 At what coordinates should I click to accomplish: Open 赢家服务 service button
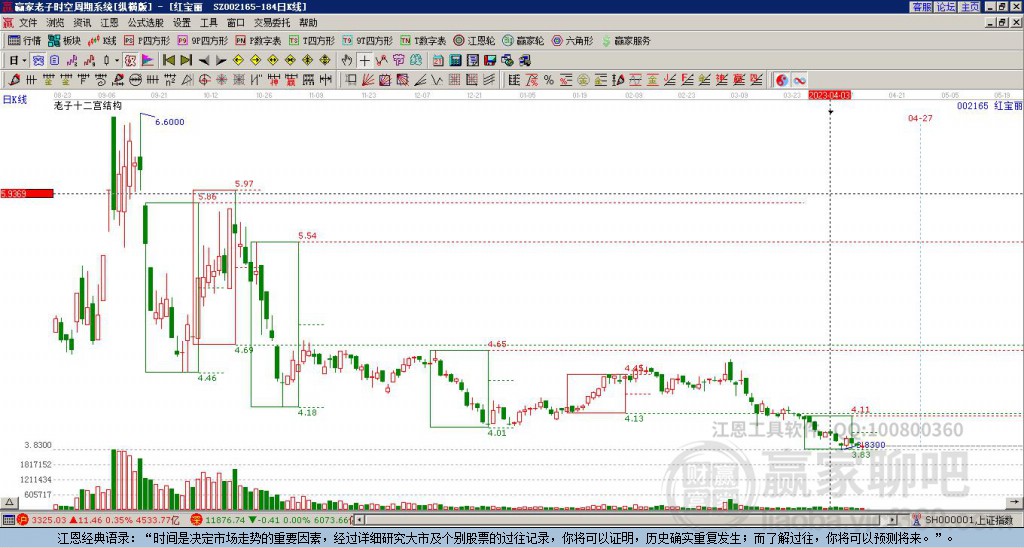click(x=626, y=40)
